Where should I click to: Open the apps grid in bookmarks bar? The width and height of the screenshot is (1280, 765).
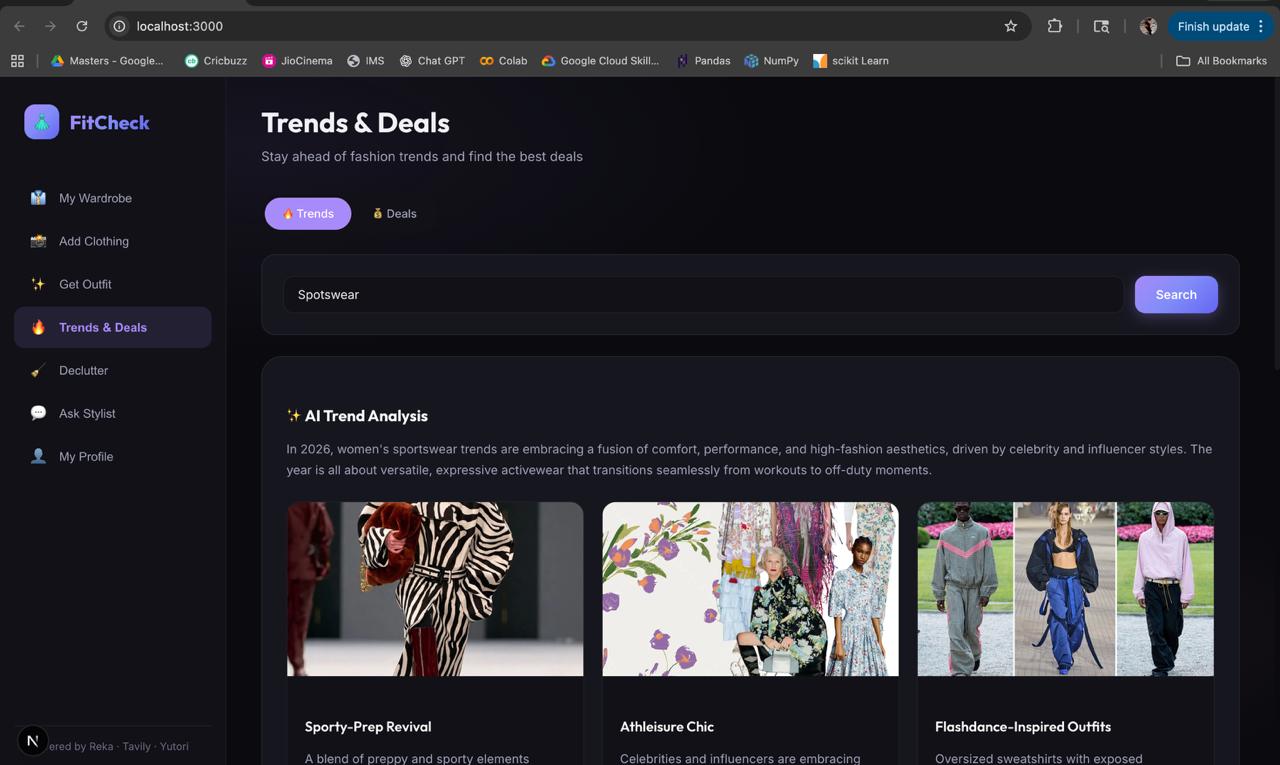click(x=17, y=61)
